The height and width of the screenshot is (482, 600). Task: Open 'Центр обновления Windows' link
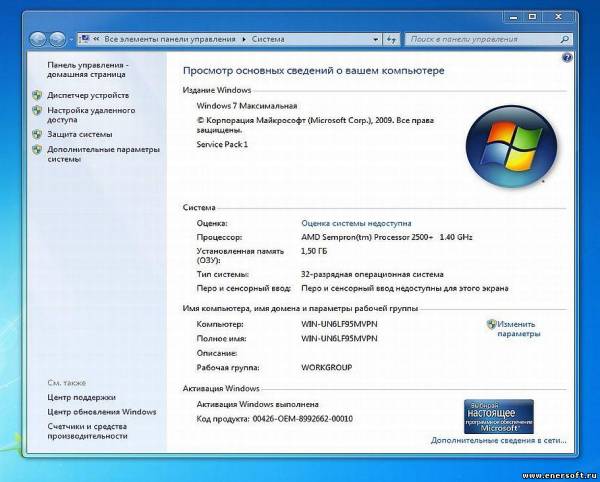click(x=102, y=412)
